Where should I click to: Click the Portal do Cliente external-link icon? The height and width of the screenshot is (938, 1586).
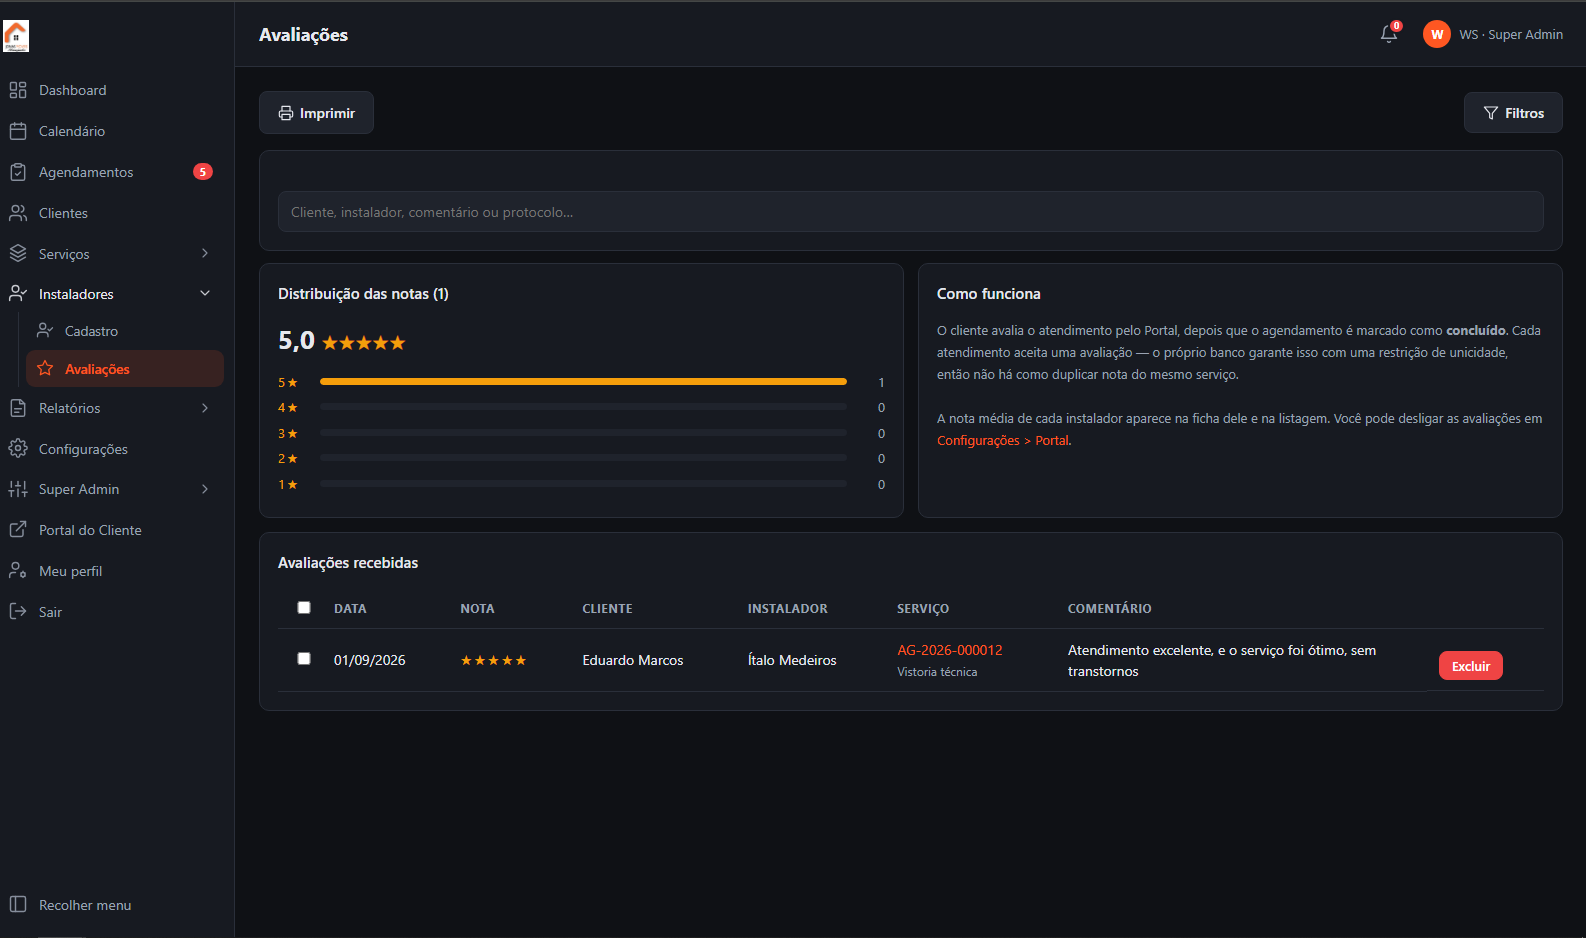point(18,530)
